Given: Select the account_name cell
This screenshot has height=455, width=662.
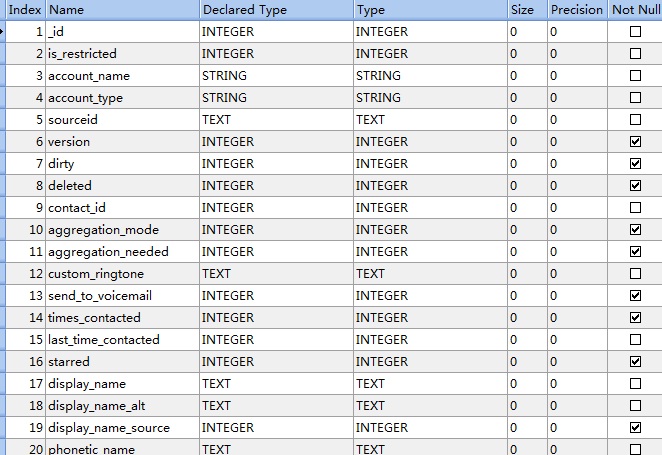Looking at the screenshot, I should coord(122,76).
